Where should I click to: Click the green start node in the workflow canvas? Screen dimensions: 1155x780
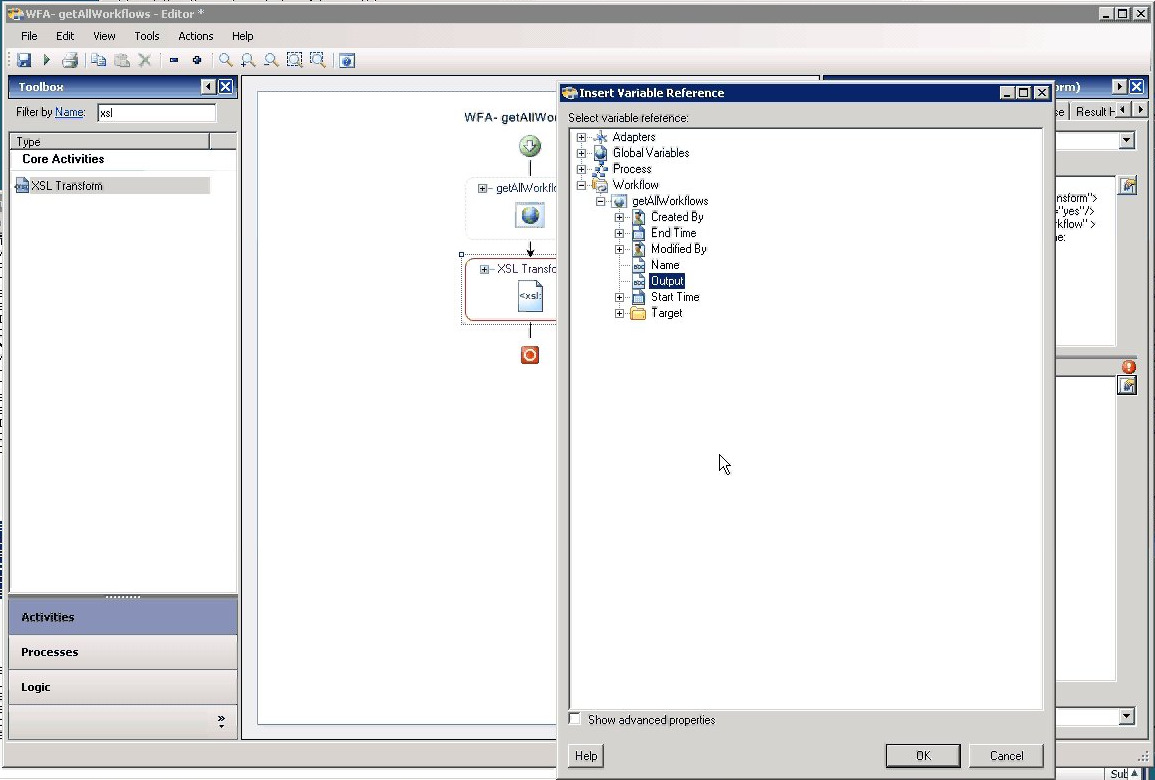(530, 146)
